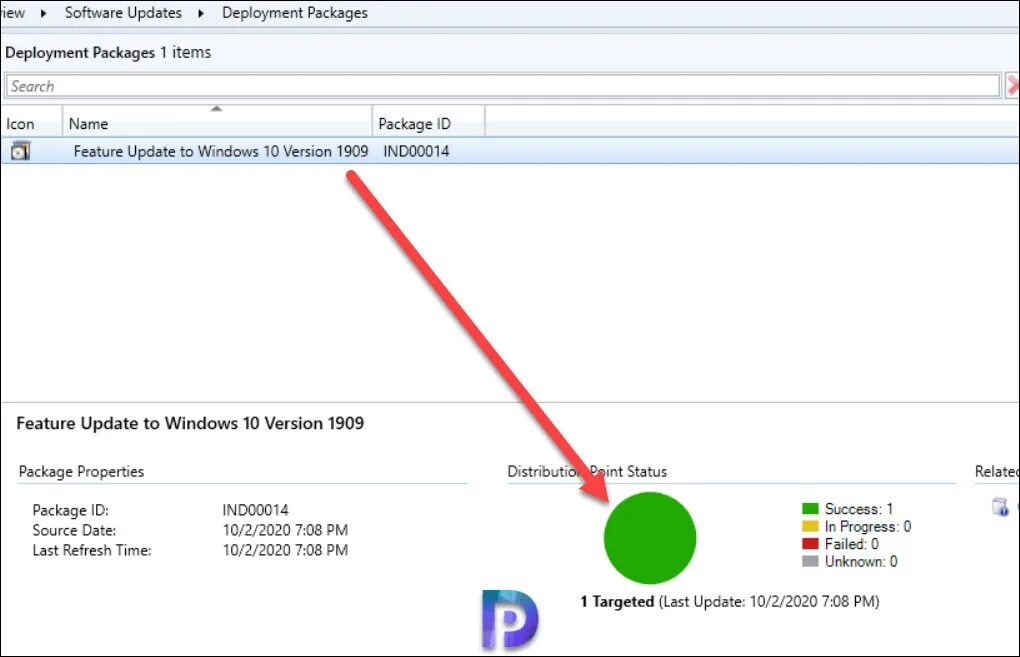Expand the arrow before Deployment Packages
The image size is (1020, 657).
point(201,13)
